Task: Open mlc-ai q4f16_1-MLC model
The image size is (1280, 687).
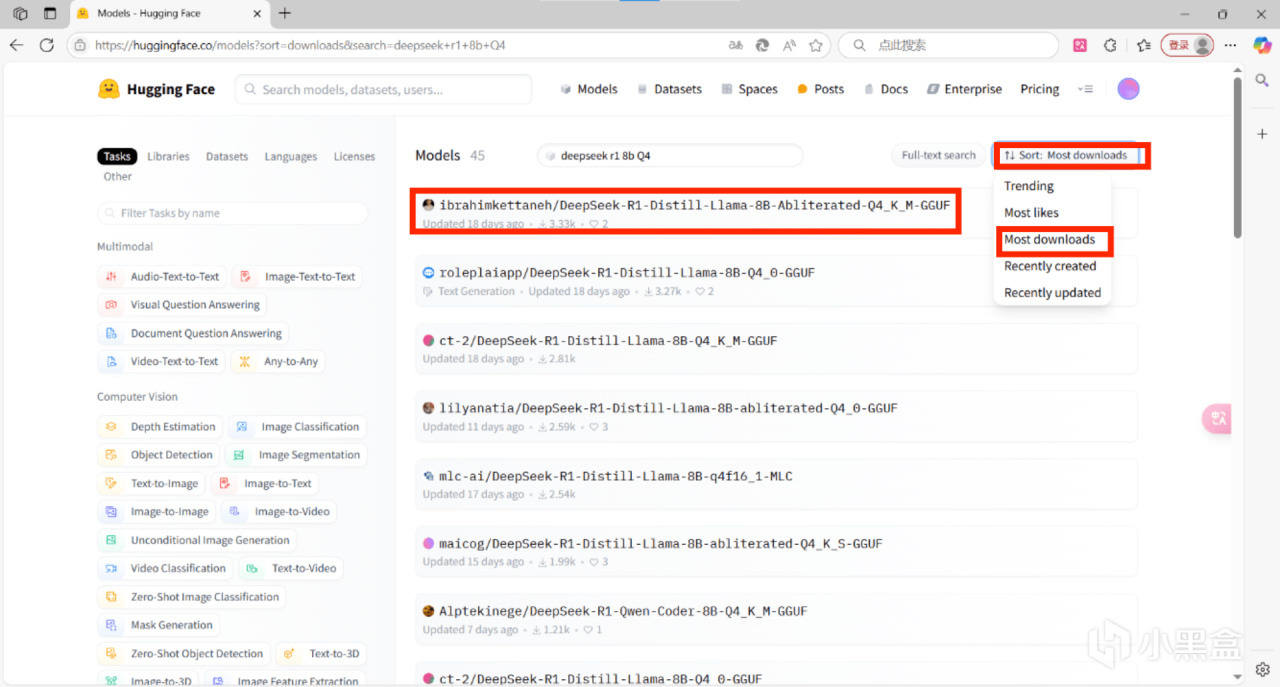Action: [x=776, y=484]
